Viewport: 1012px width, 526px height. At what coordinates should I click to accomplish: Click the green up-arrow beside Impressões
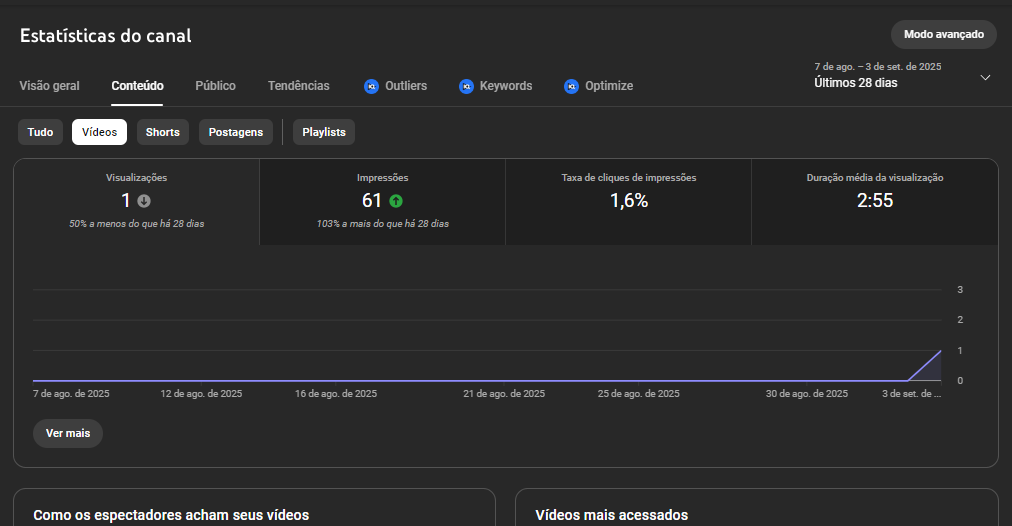point(396,201)
